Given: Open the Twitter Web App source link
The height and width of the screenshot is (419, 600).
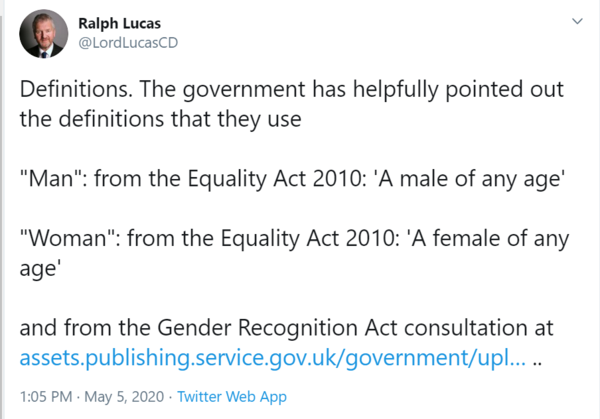Looking at the screenshot, I should (224, 395).
